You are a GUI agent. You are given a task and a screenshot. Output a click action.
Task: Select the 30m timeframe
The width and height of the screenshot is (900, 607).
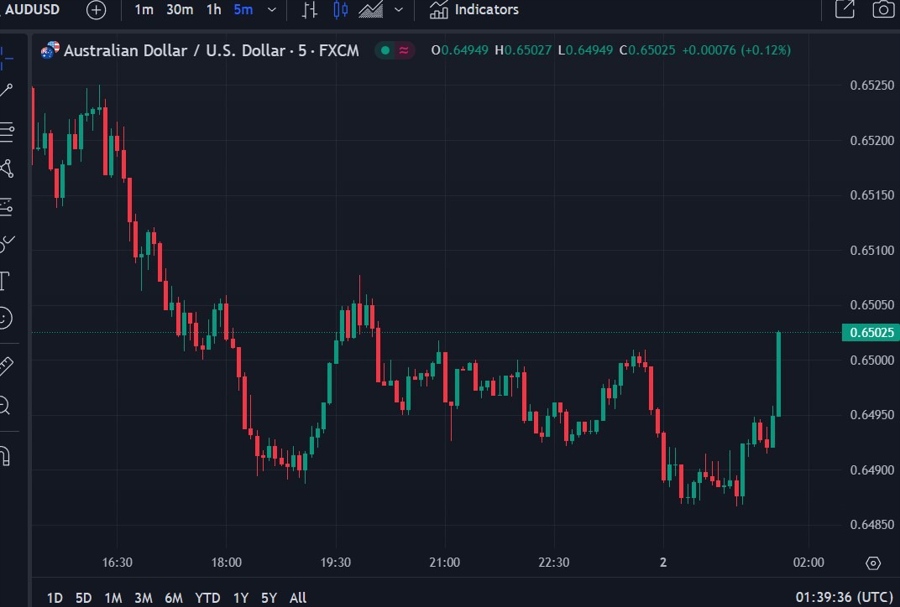(x=180, y=10)
